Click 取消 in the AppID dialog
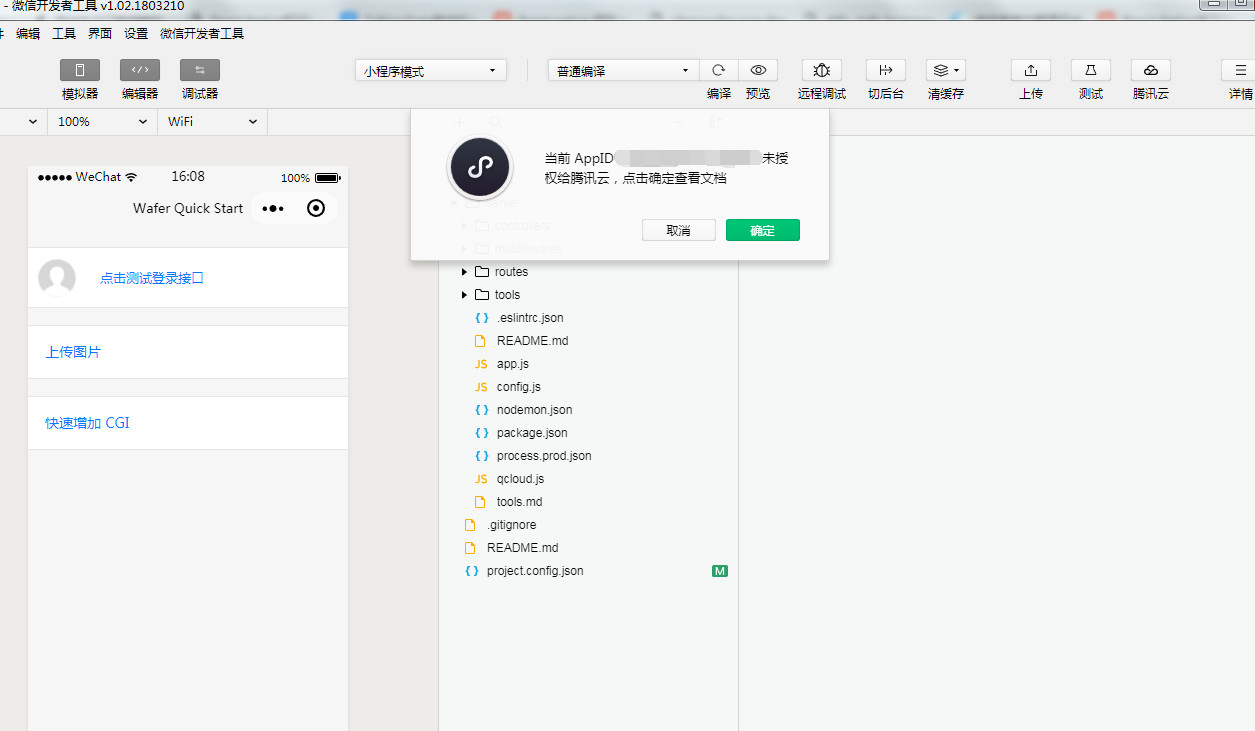 point(679,230)
